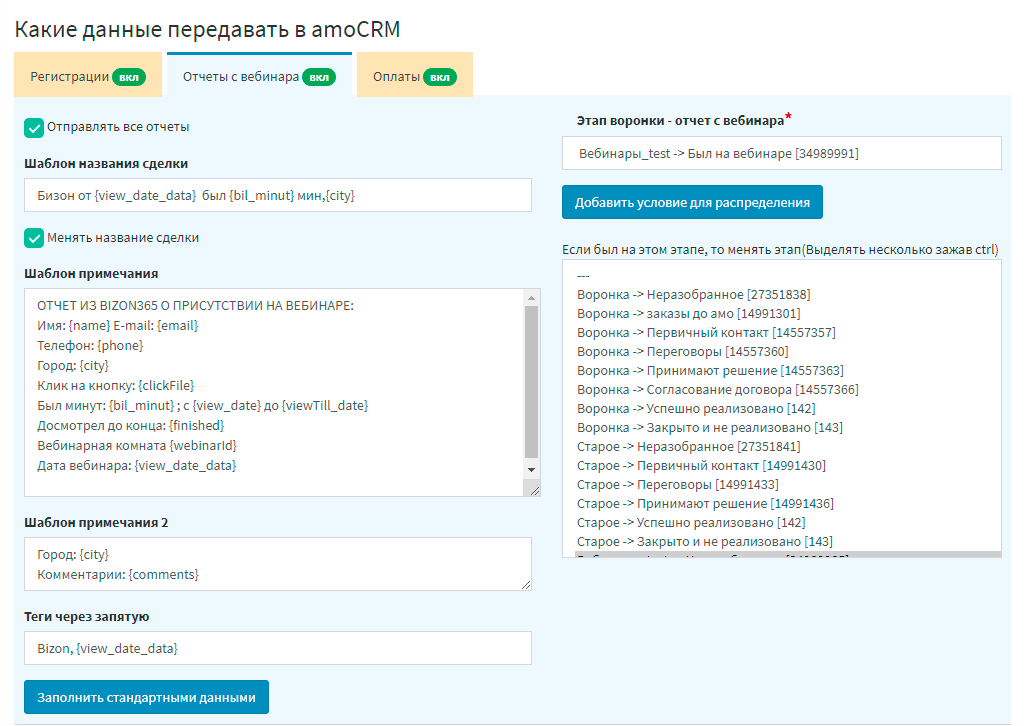Click inside the Шаблон примечания 2 textarea
The height and width of the screenshot is (726, 1026).
tap(278, 564)
